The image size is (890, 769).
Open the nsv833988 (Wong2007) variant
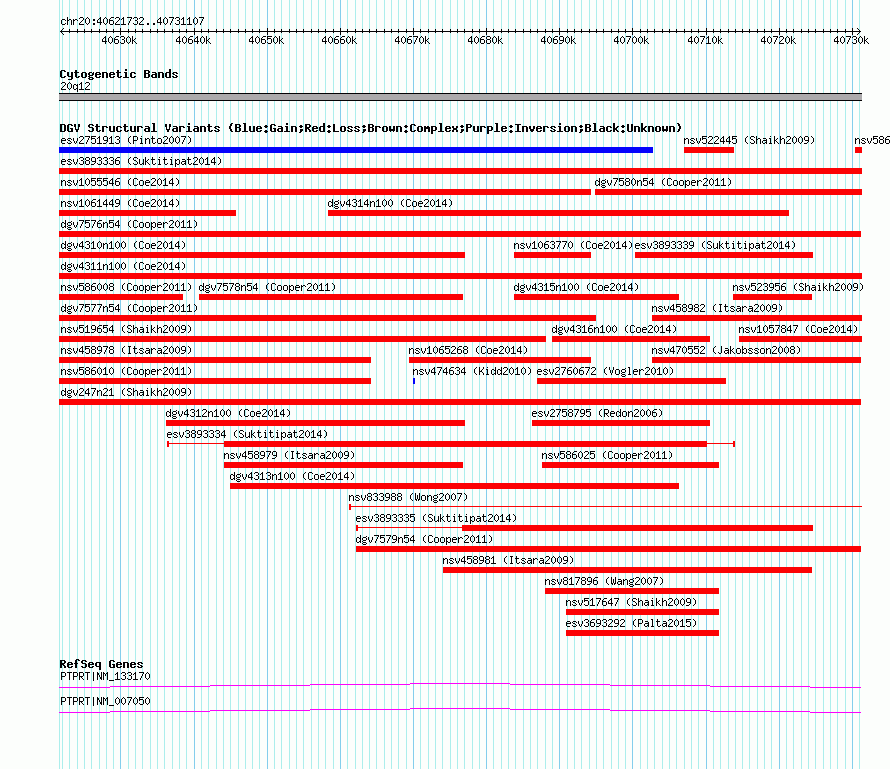pos(605,506)
